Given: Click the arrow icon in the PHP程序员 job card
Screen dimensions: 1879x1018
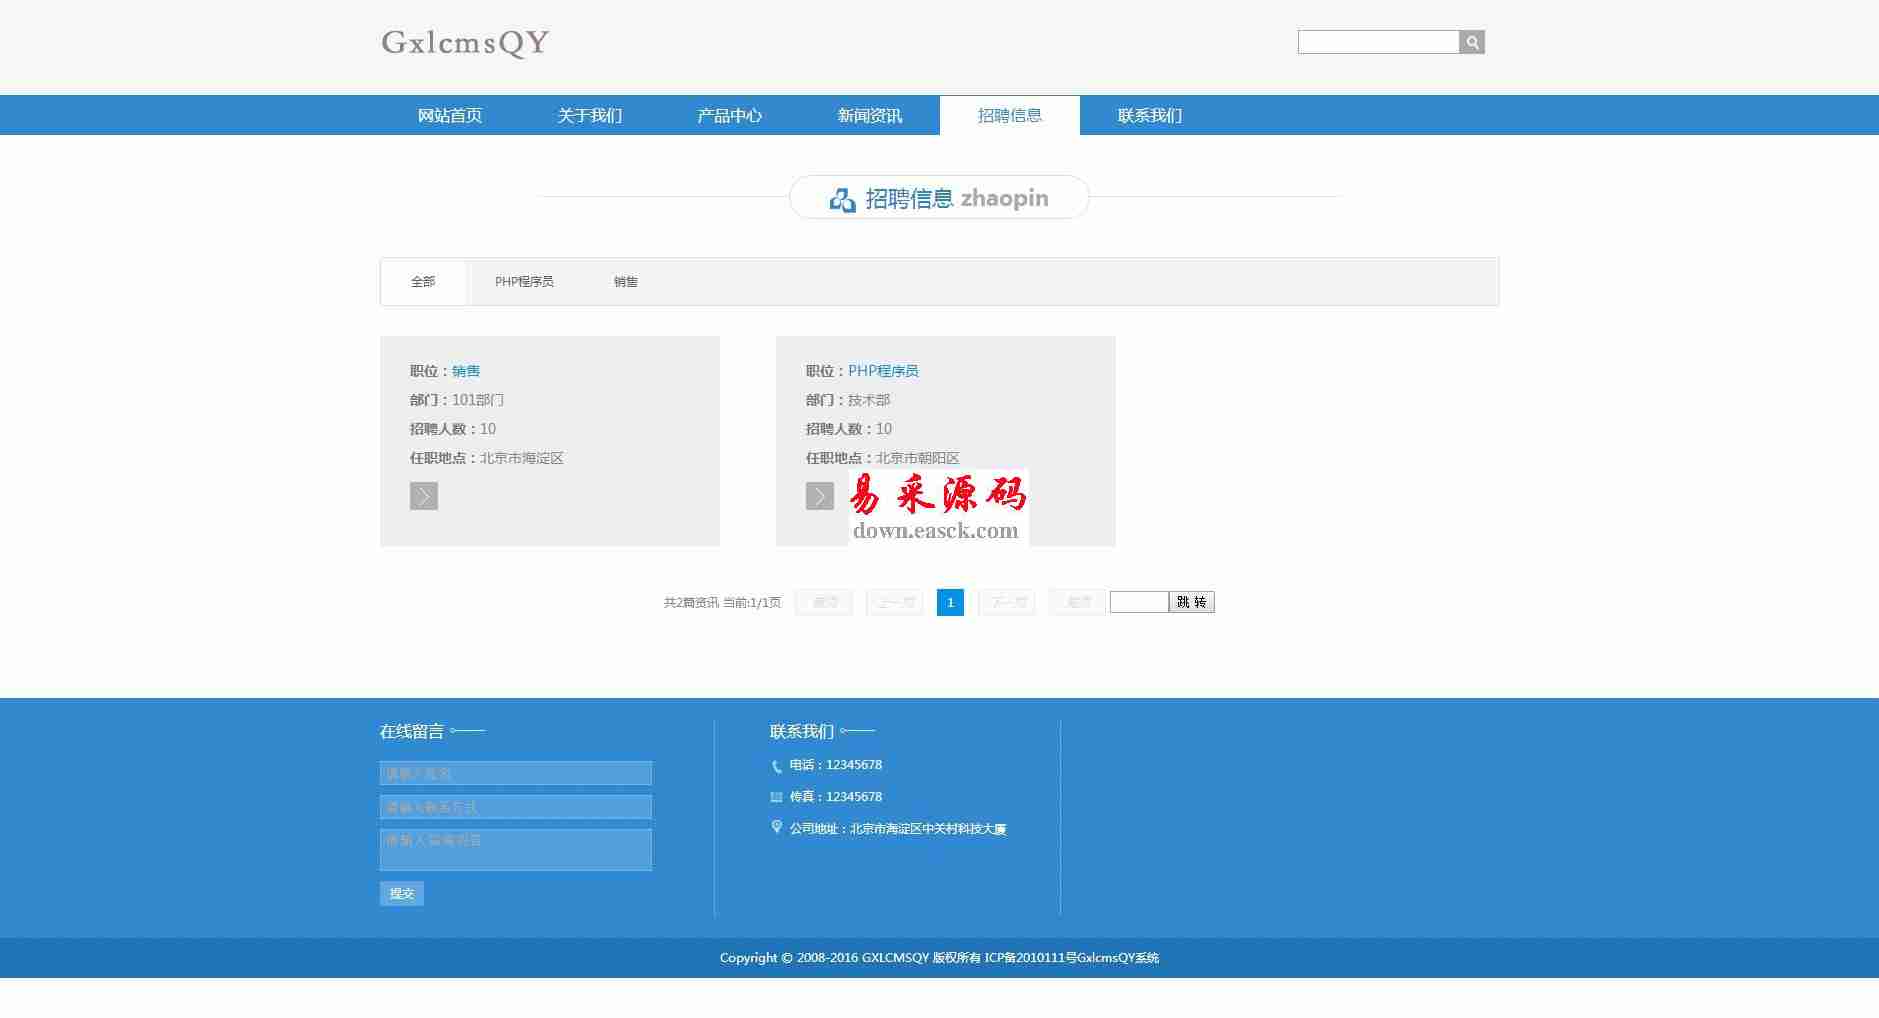Looking at the screenshot, I should [819, 496].
